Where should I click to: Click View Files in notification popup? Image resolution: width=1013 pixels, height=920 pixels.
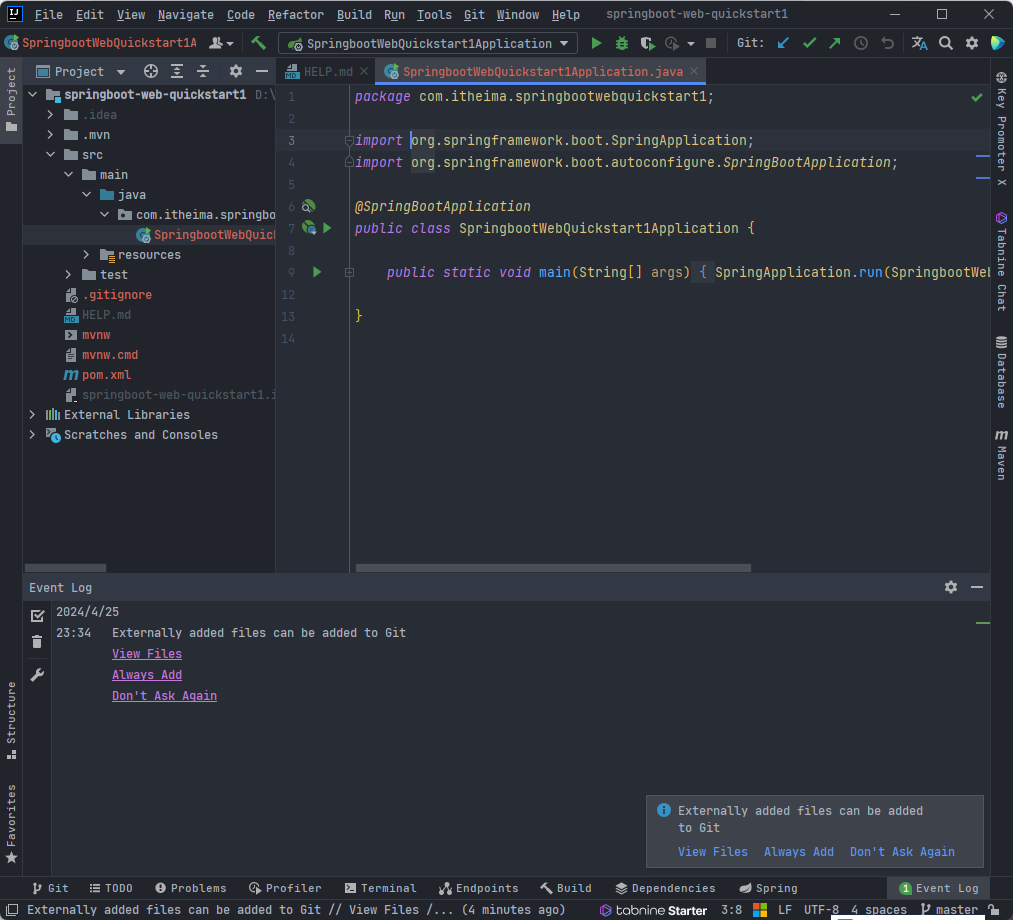(713, 852)
